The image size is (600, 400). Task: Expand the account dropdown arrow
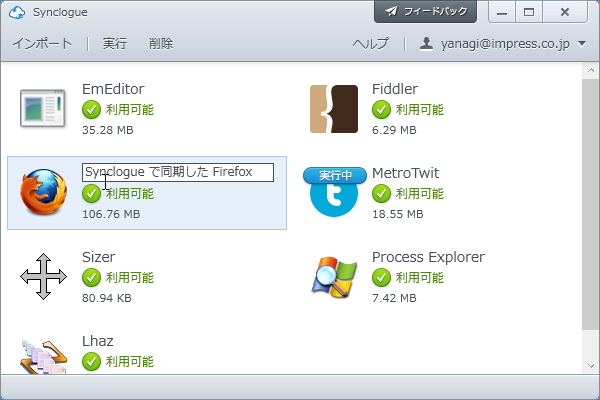(582, 44)
